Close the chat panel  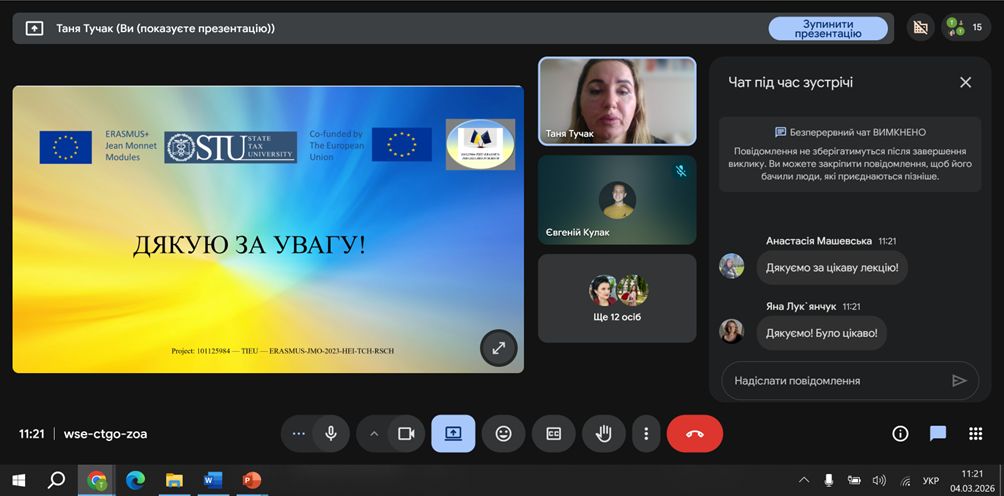965,83
